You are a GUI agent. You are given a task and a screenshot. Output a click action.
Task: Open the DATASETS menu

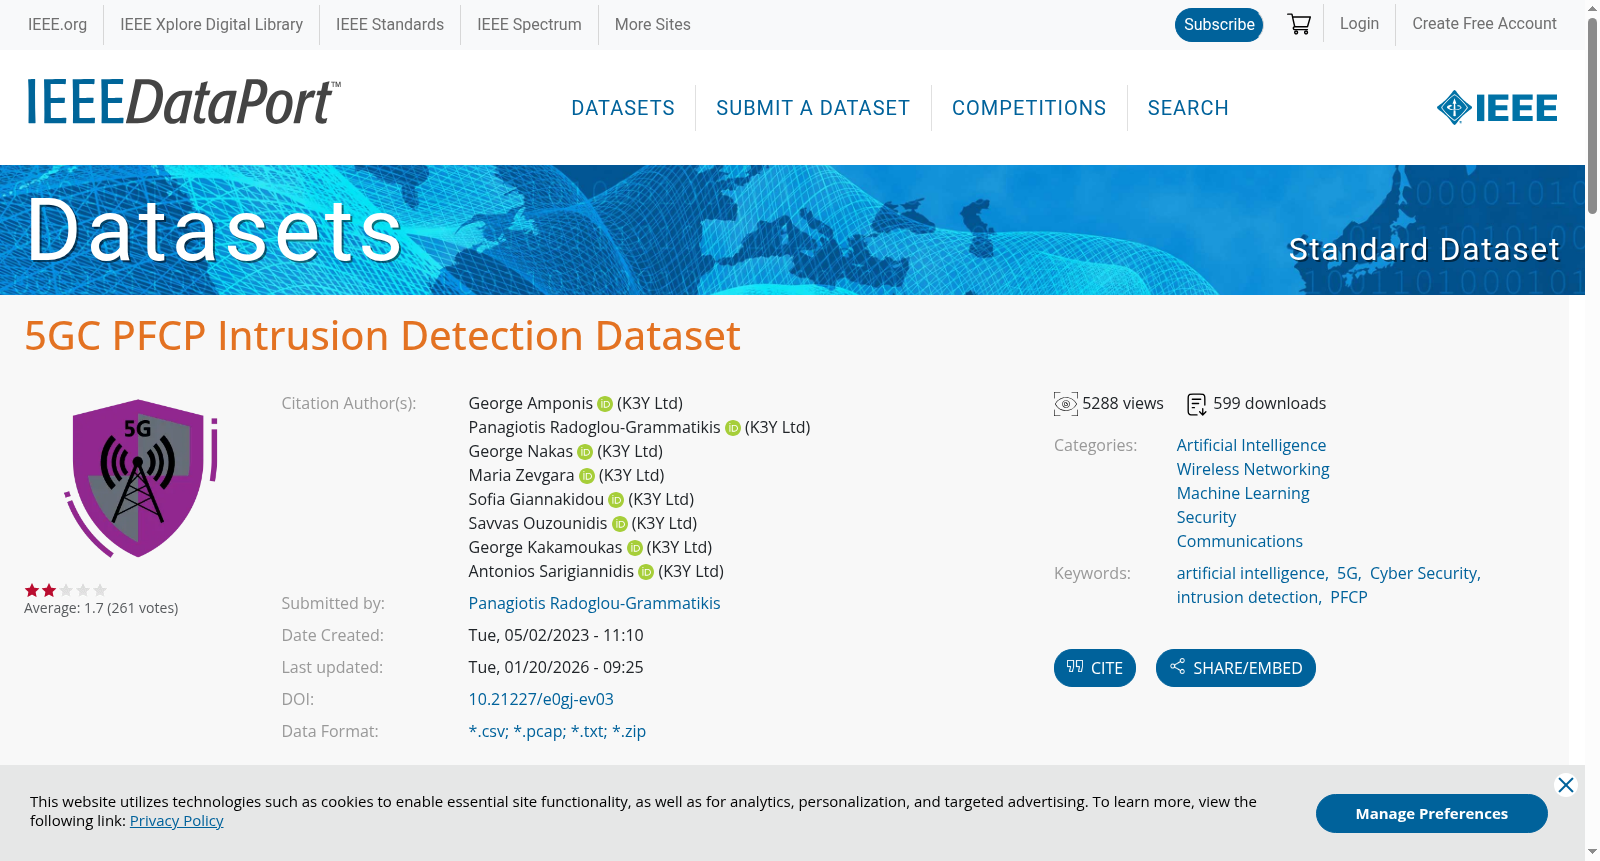pyautogui.click(x=623, y=108)
